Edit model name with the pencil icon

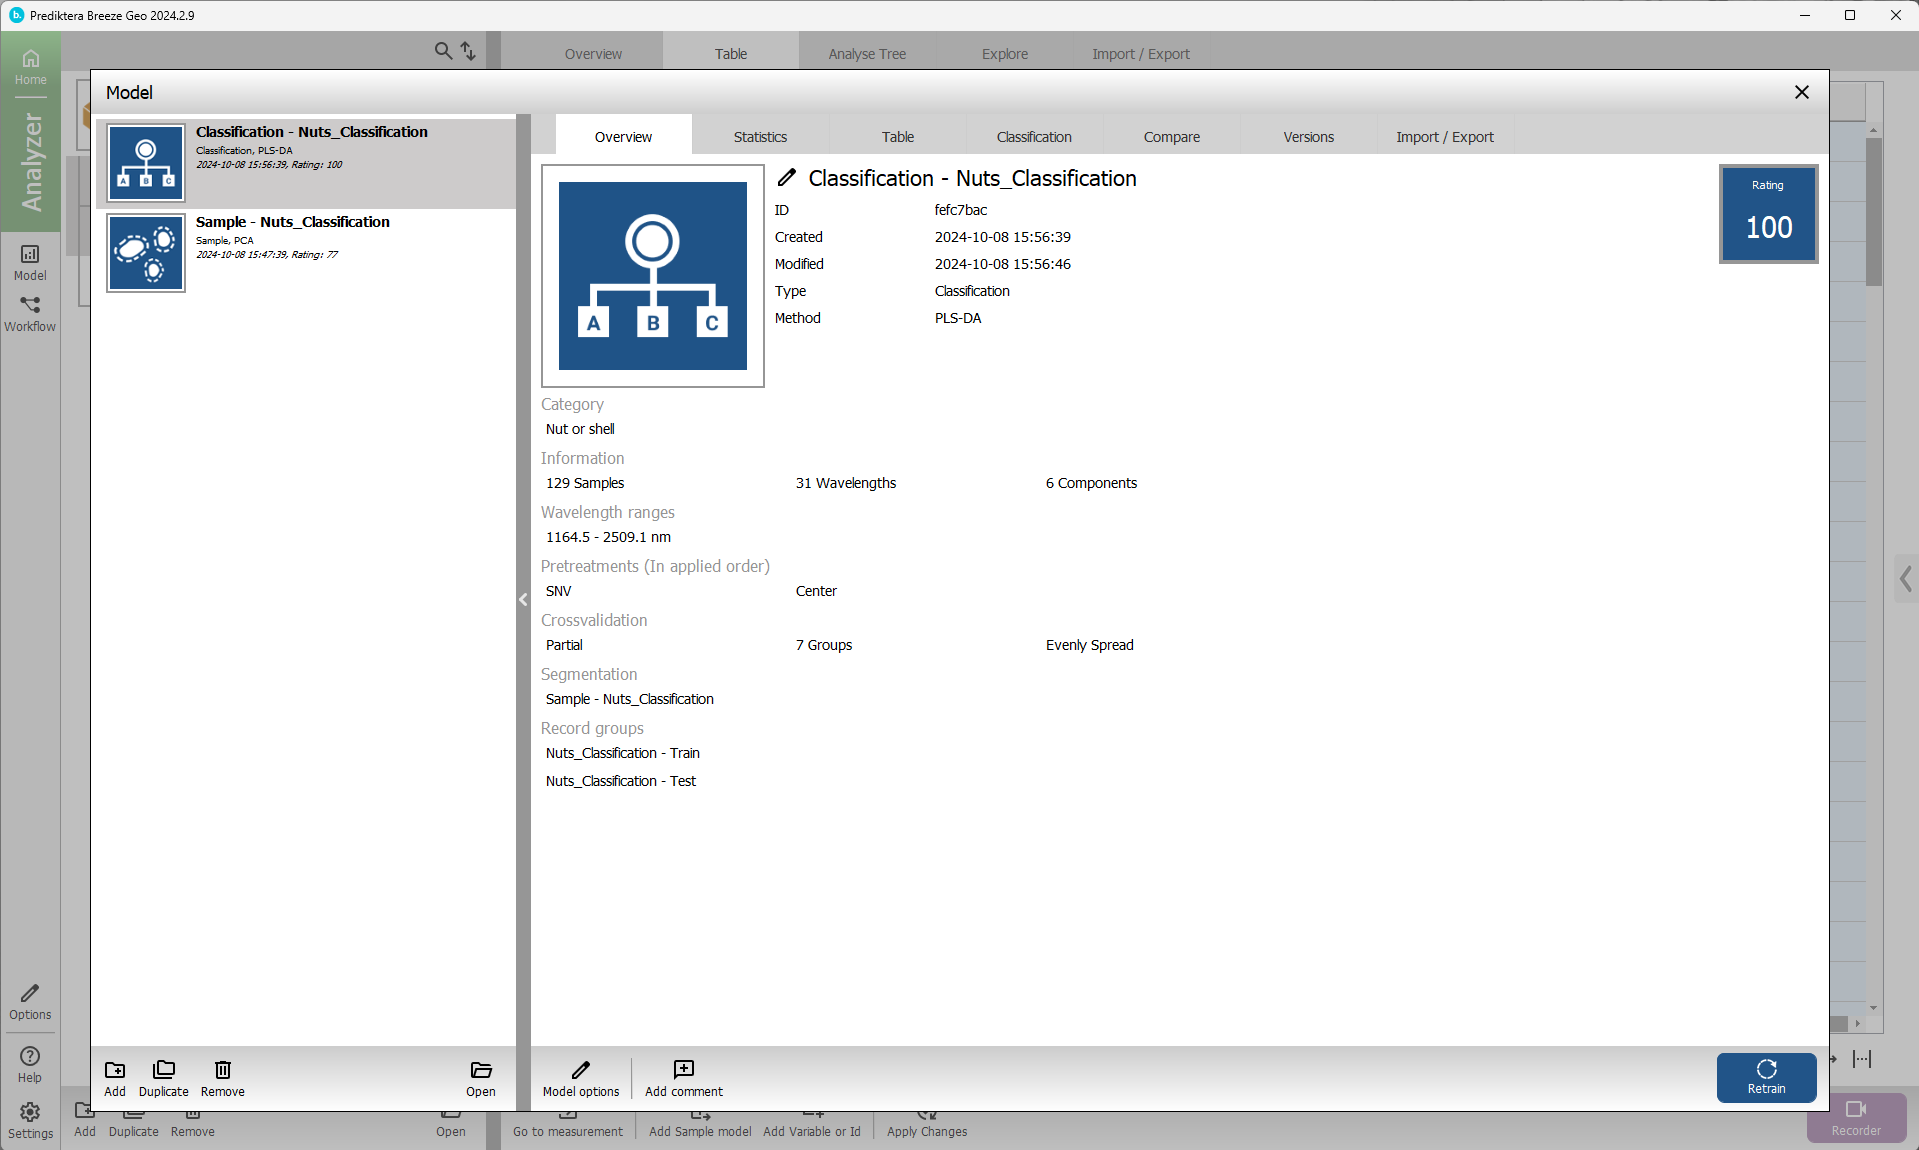787,178
